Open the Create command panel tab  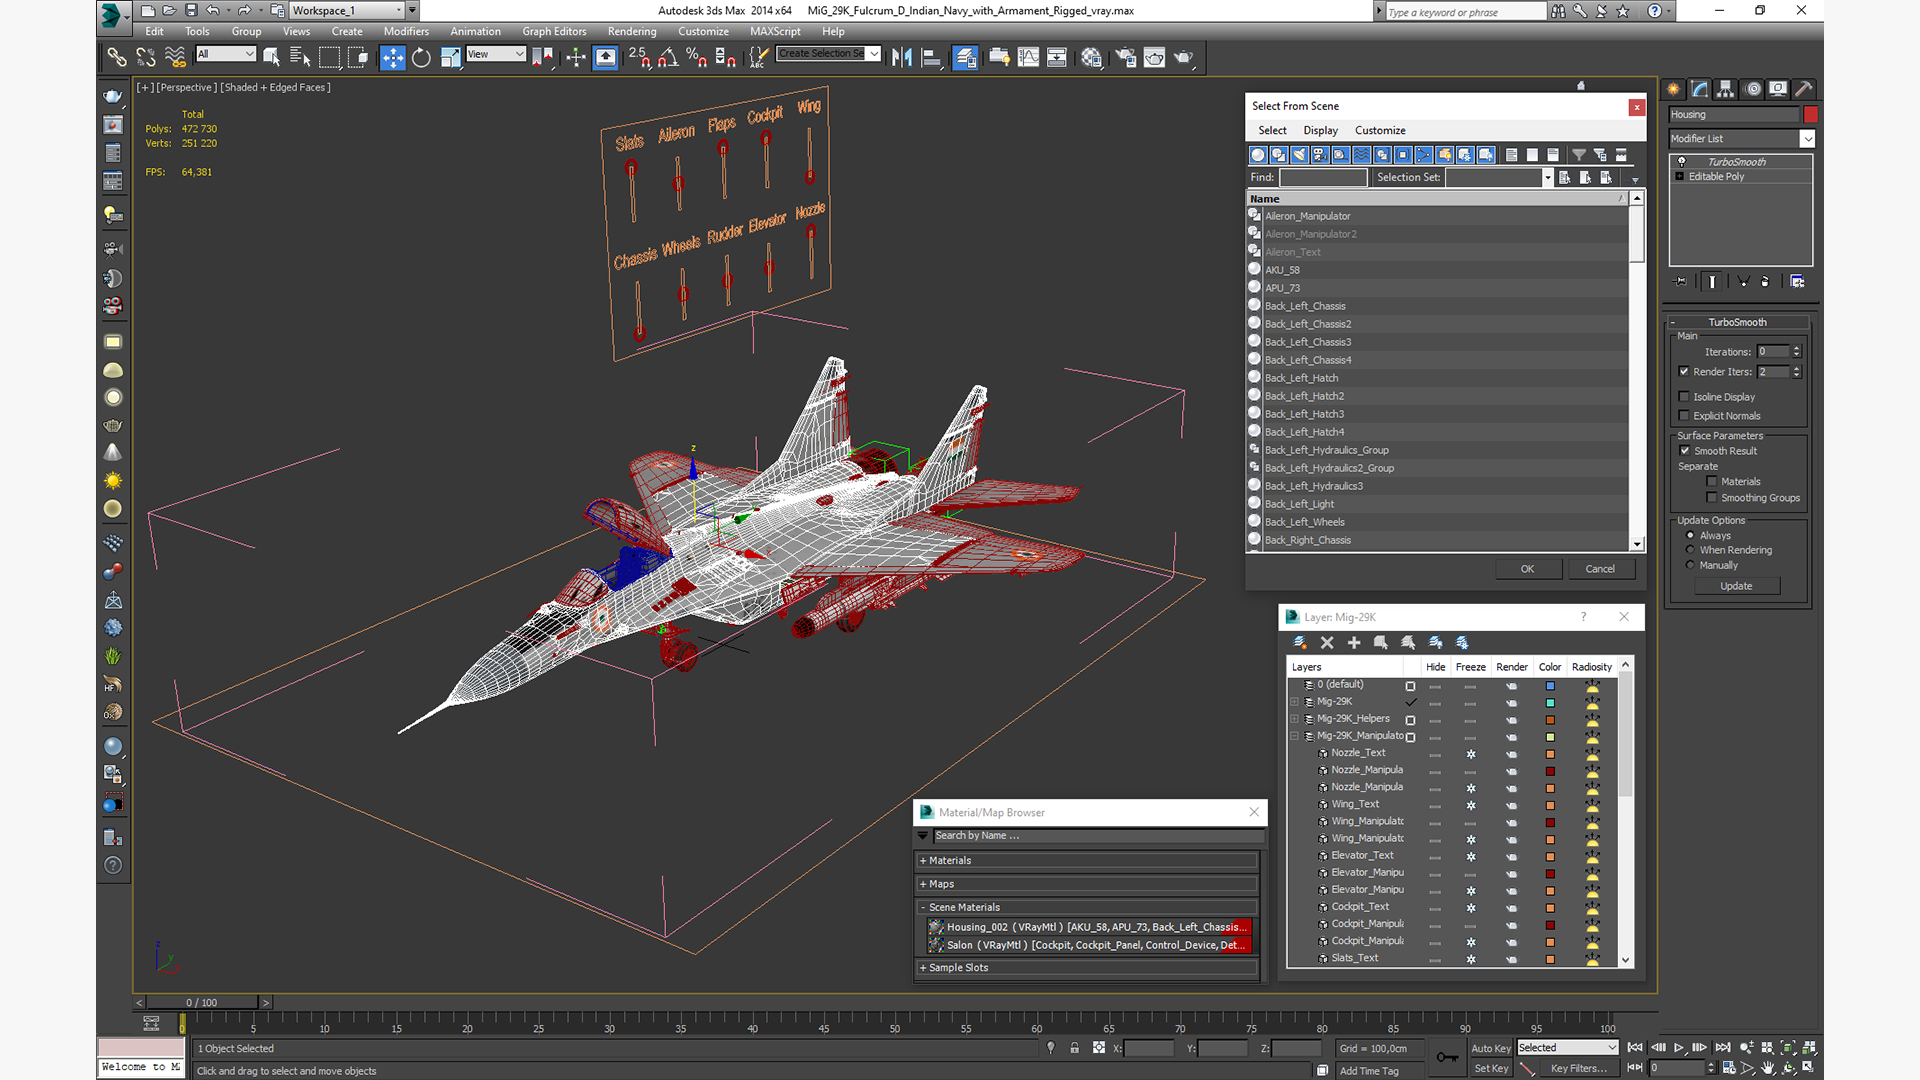1673,89
